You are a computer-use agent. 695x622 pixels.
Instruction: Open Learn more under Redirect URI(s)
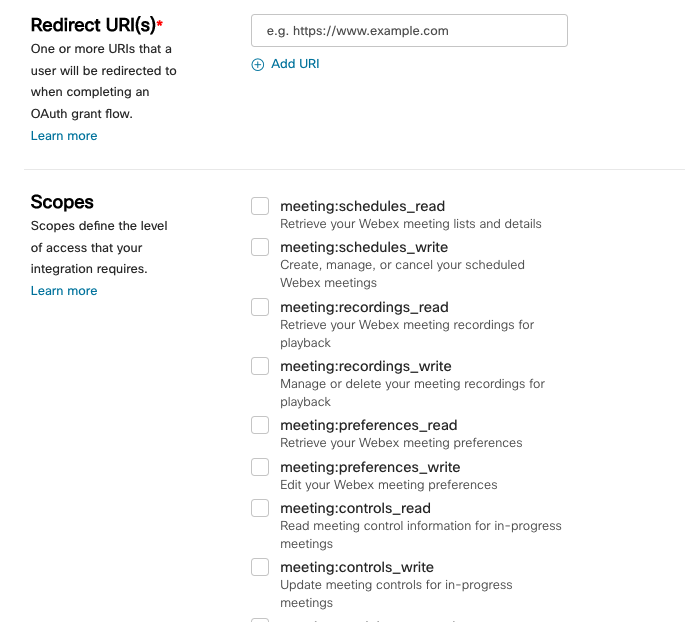tap(64, 136)
